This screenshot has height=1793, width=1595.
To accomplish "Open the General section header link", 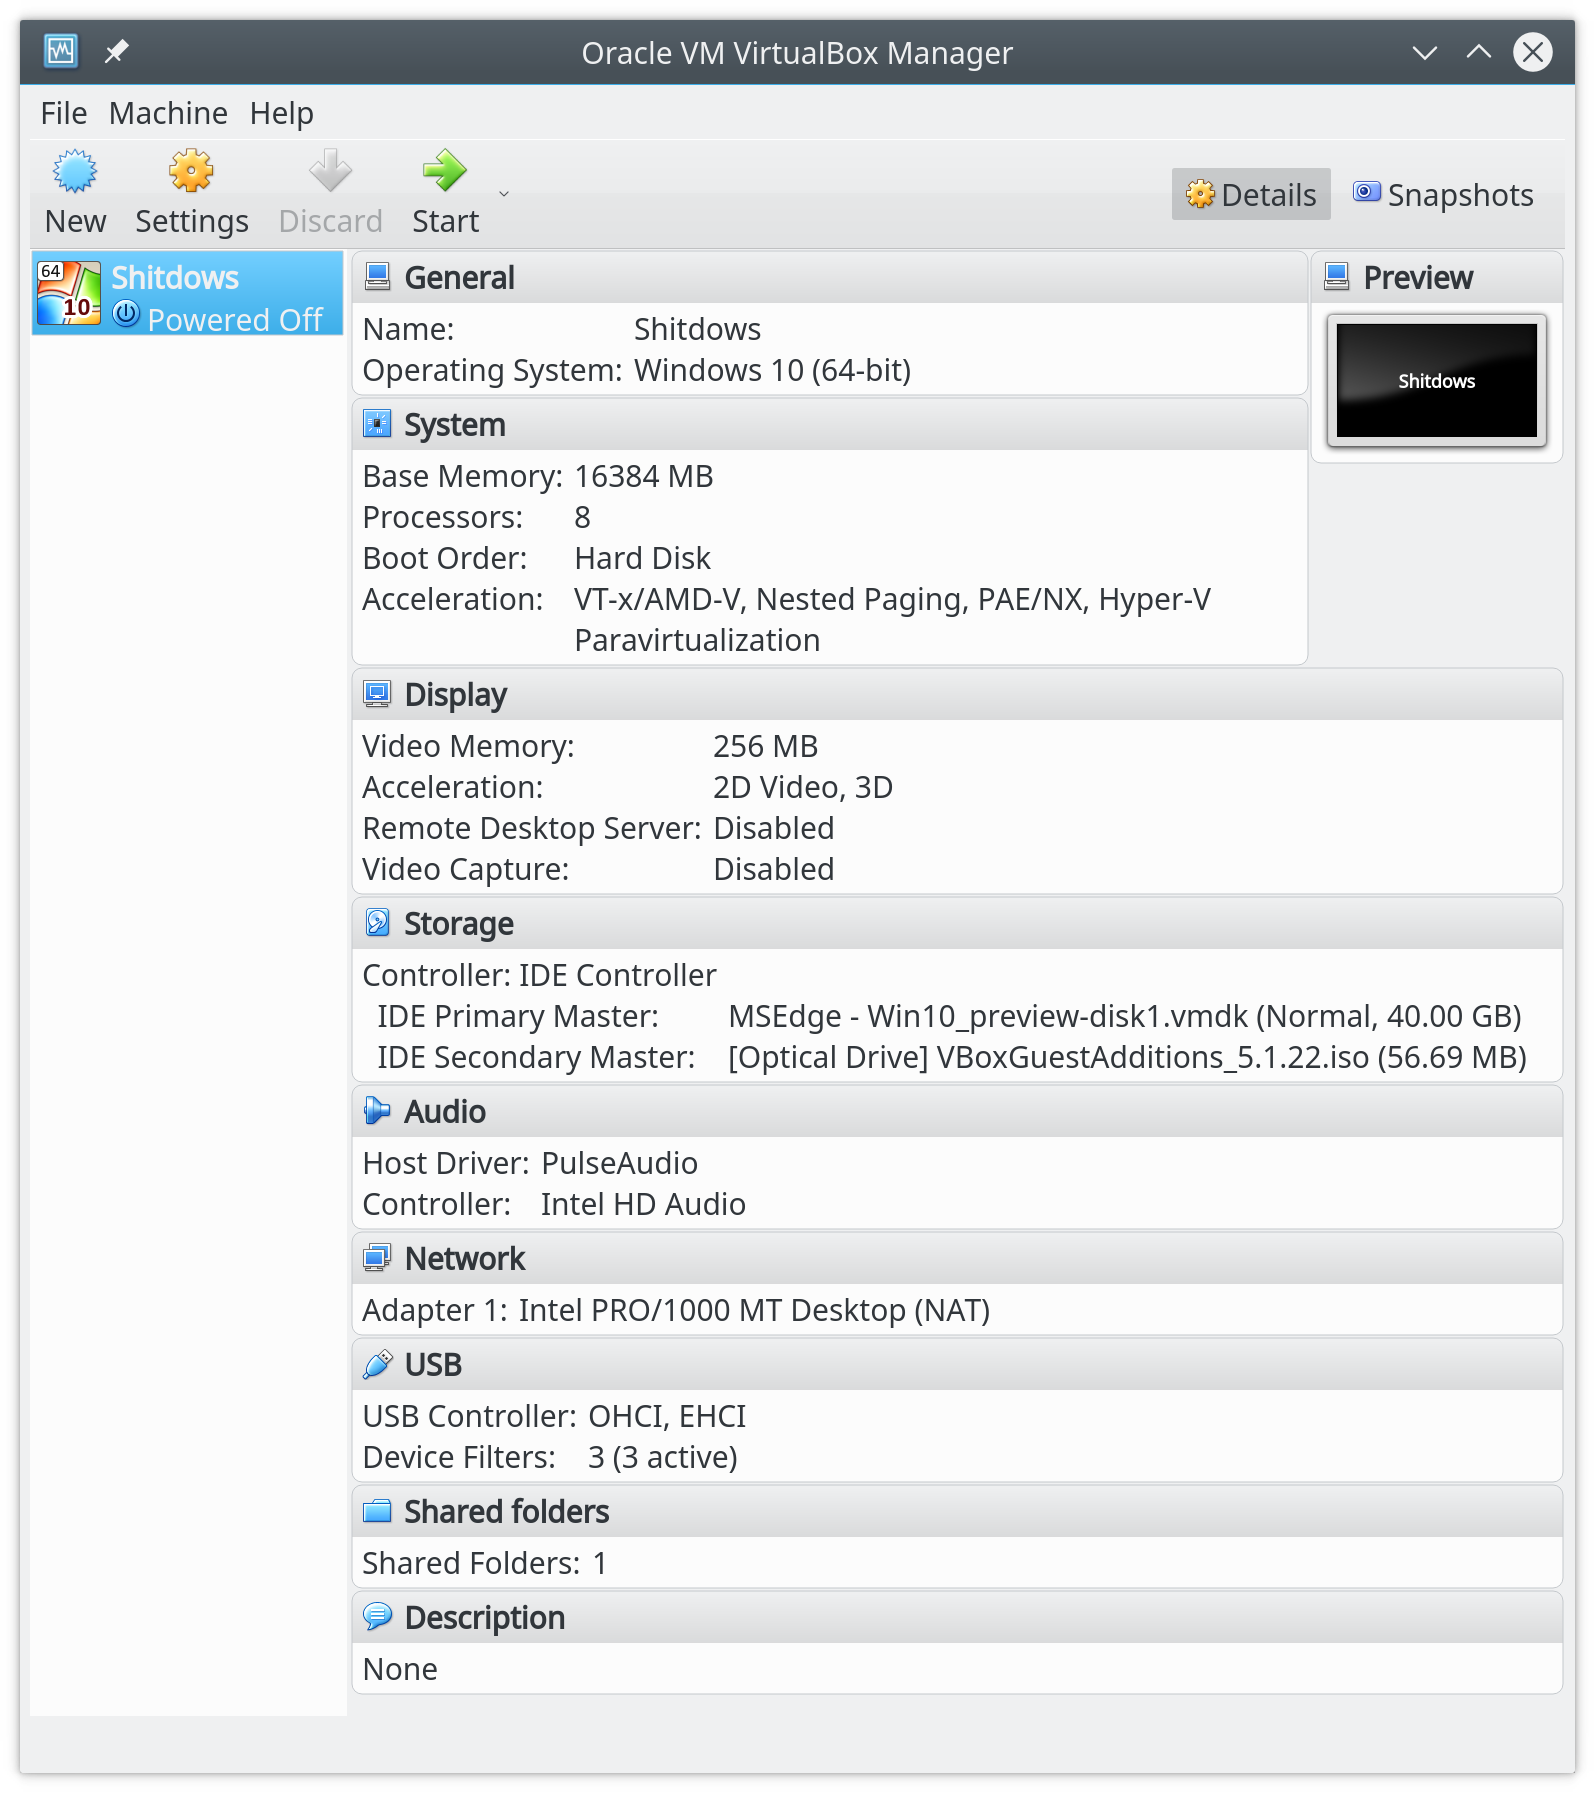I will (x=459, y=278).
